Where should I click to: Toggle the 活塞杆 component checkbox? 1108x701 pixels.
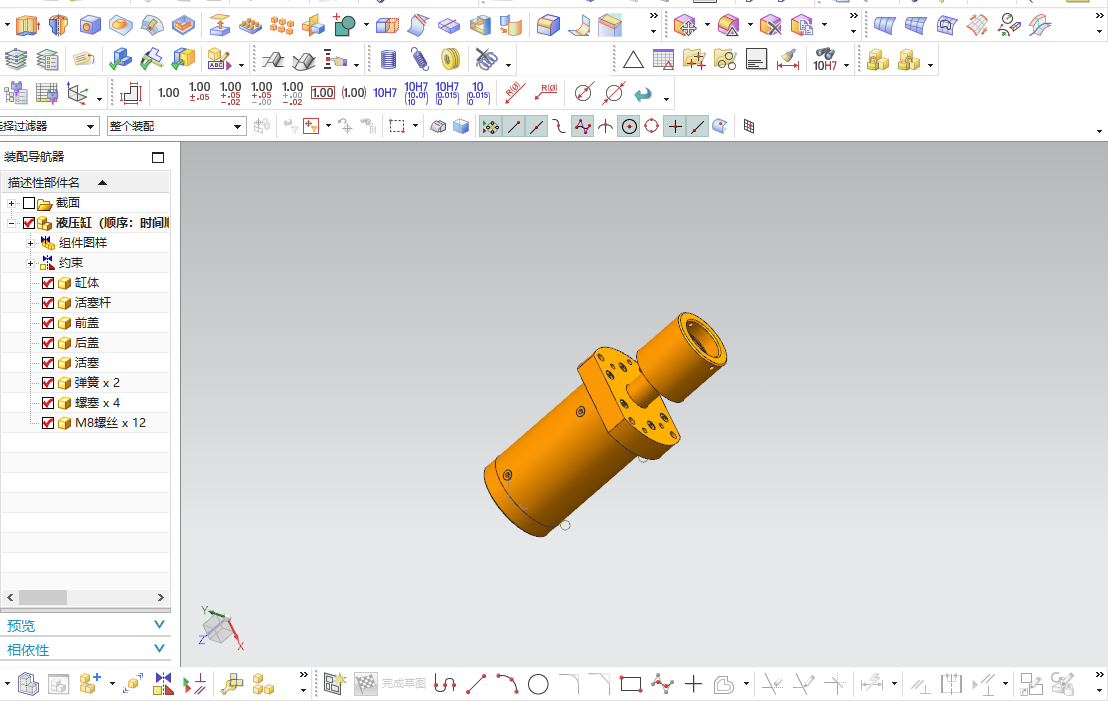coord(48,302)
